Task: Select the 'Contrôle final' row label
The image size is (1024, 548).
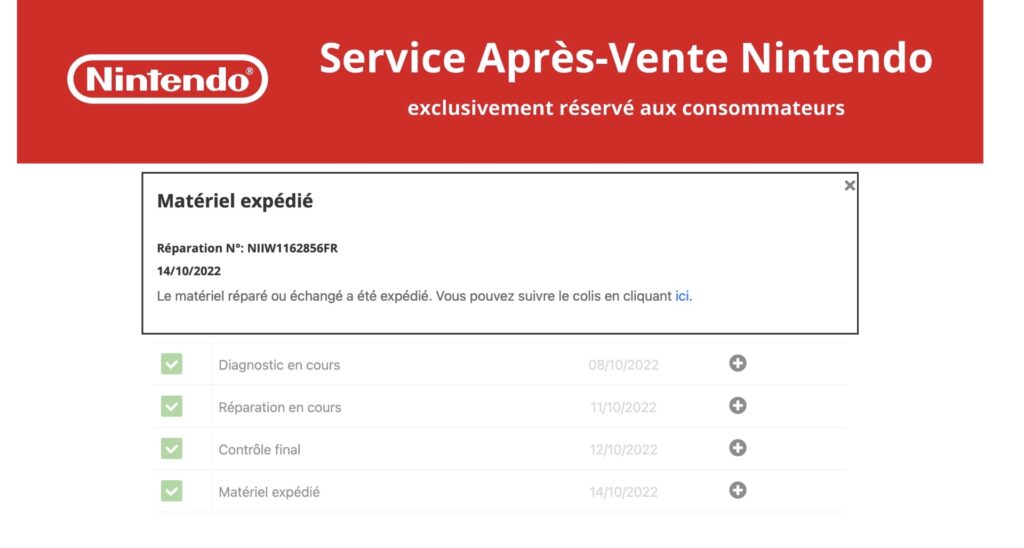Action: [x=259, y=450]
